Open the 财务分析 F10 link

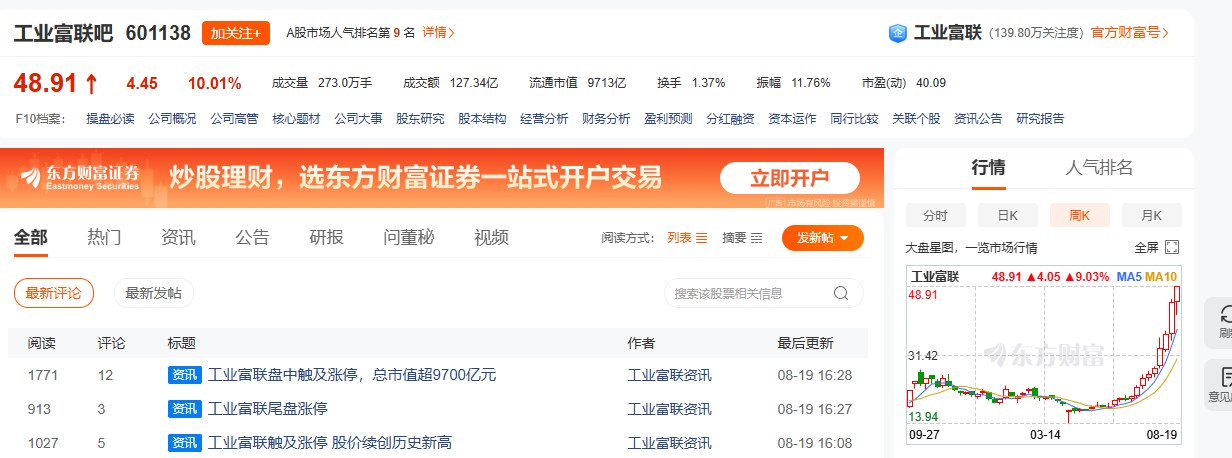pyautogui.click(x=606, y=119)
